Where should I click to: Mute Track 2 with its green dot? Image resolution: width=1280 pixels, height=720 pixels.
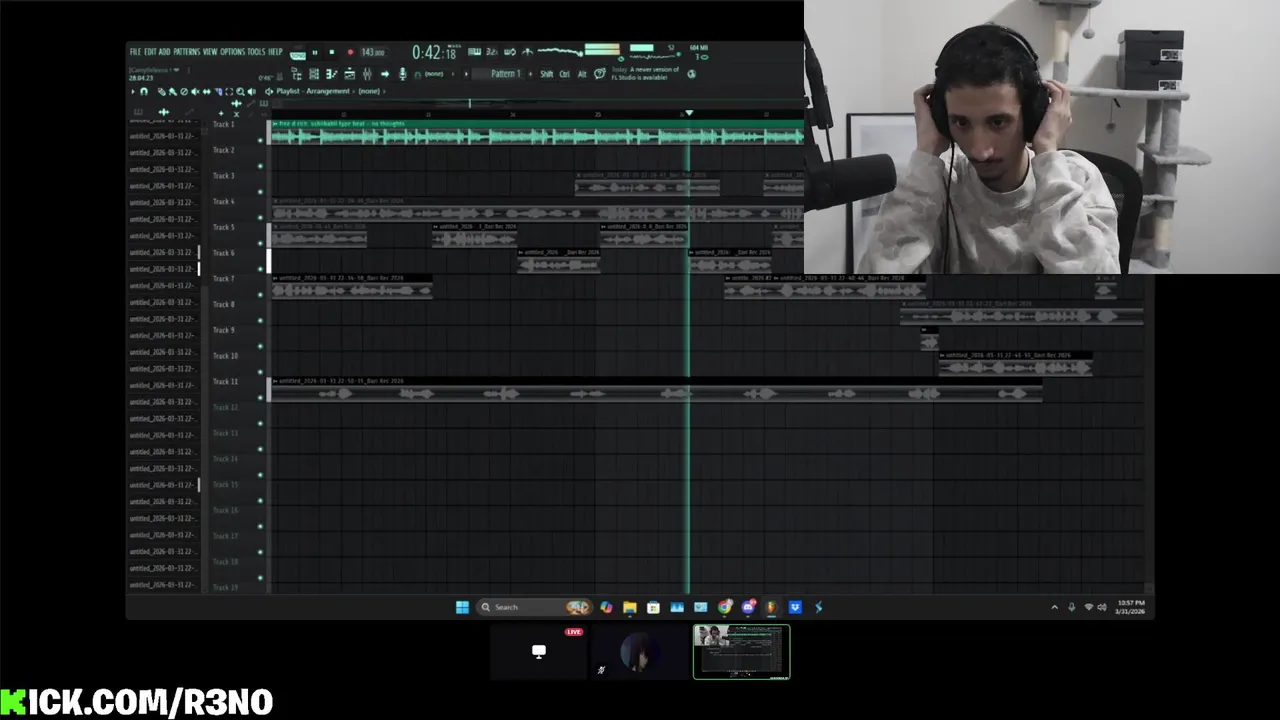click(x=261, y=167)
